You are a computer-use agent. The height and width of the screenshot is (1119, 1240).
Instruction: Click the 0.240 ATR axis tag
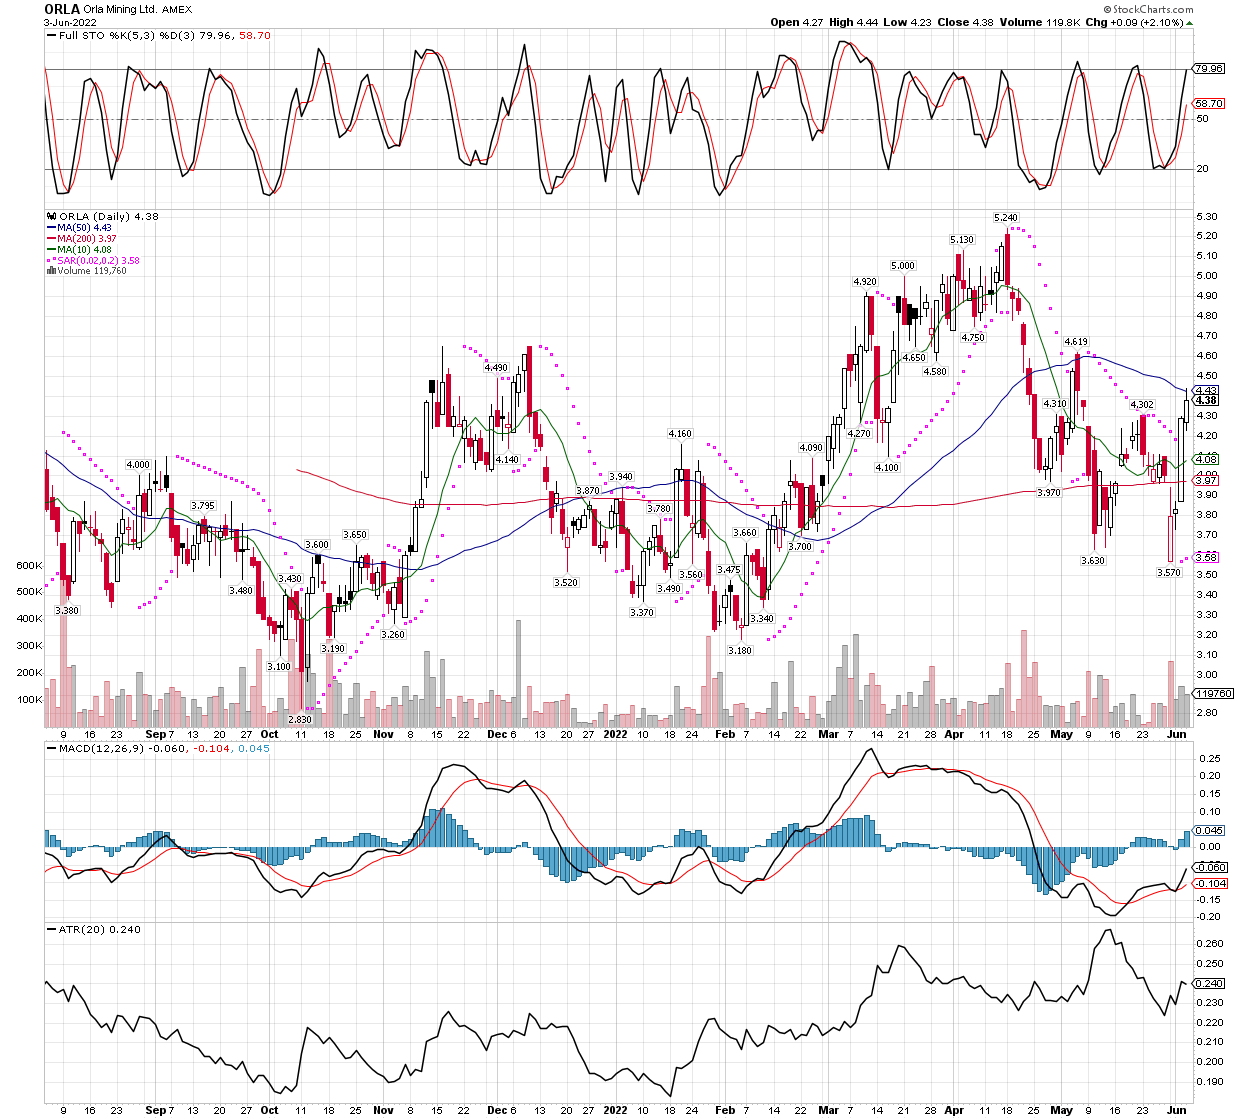pos(1210,984)
